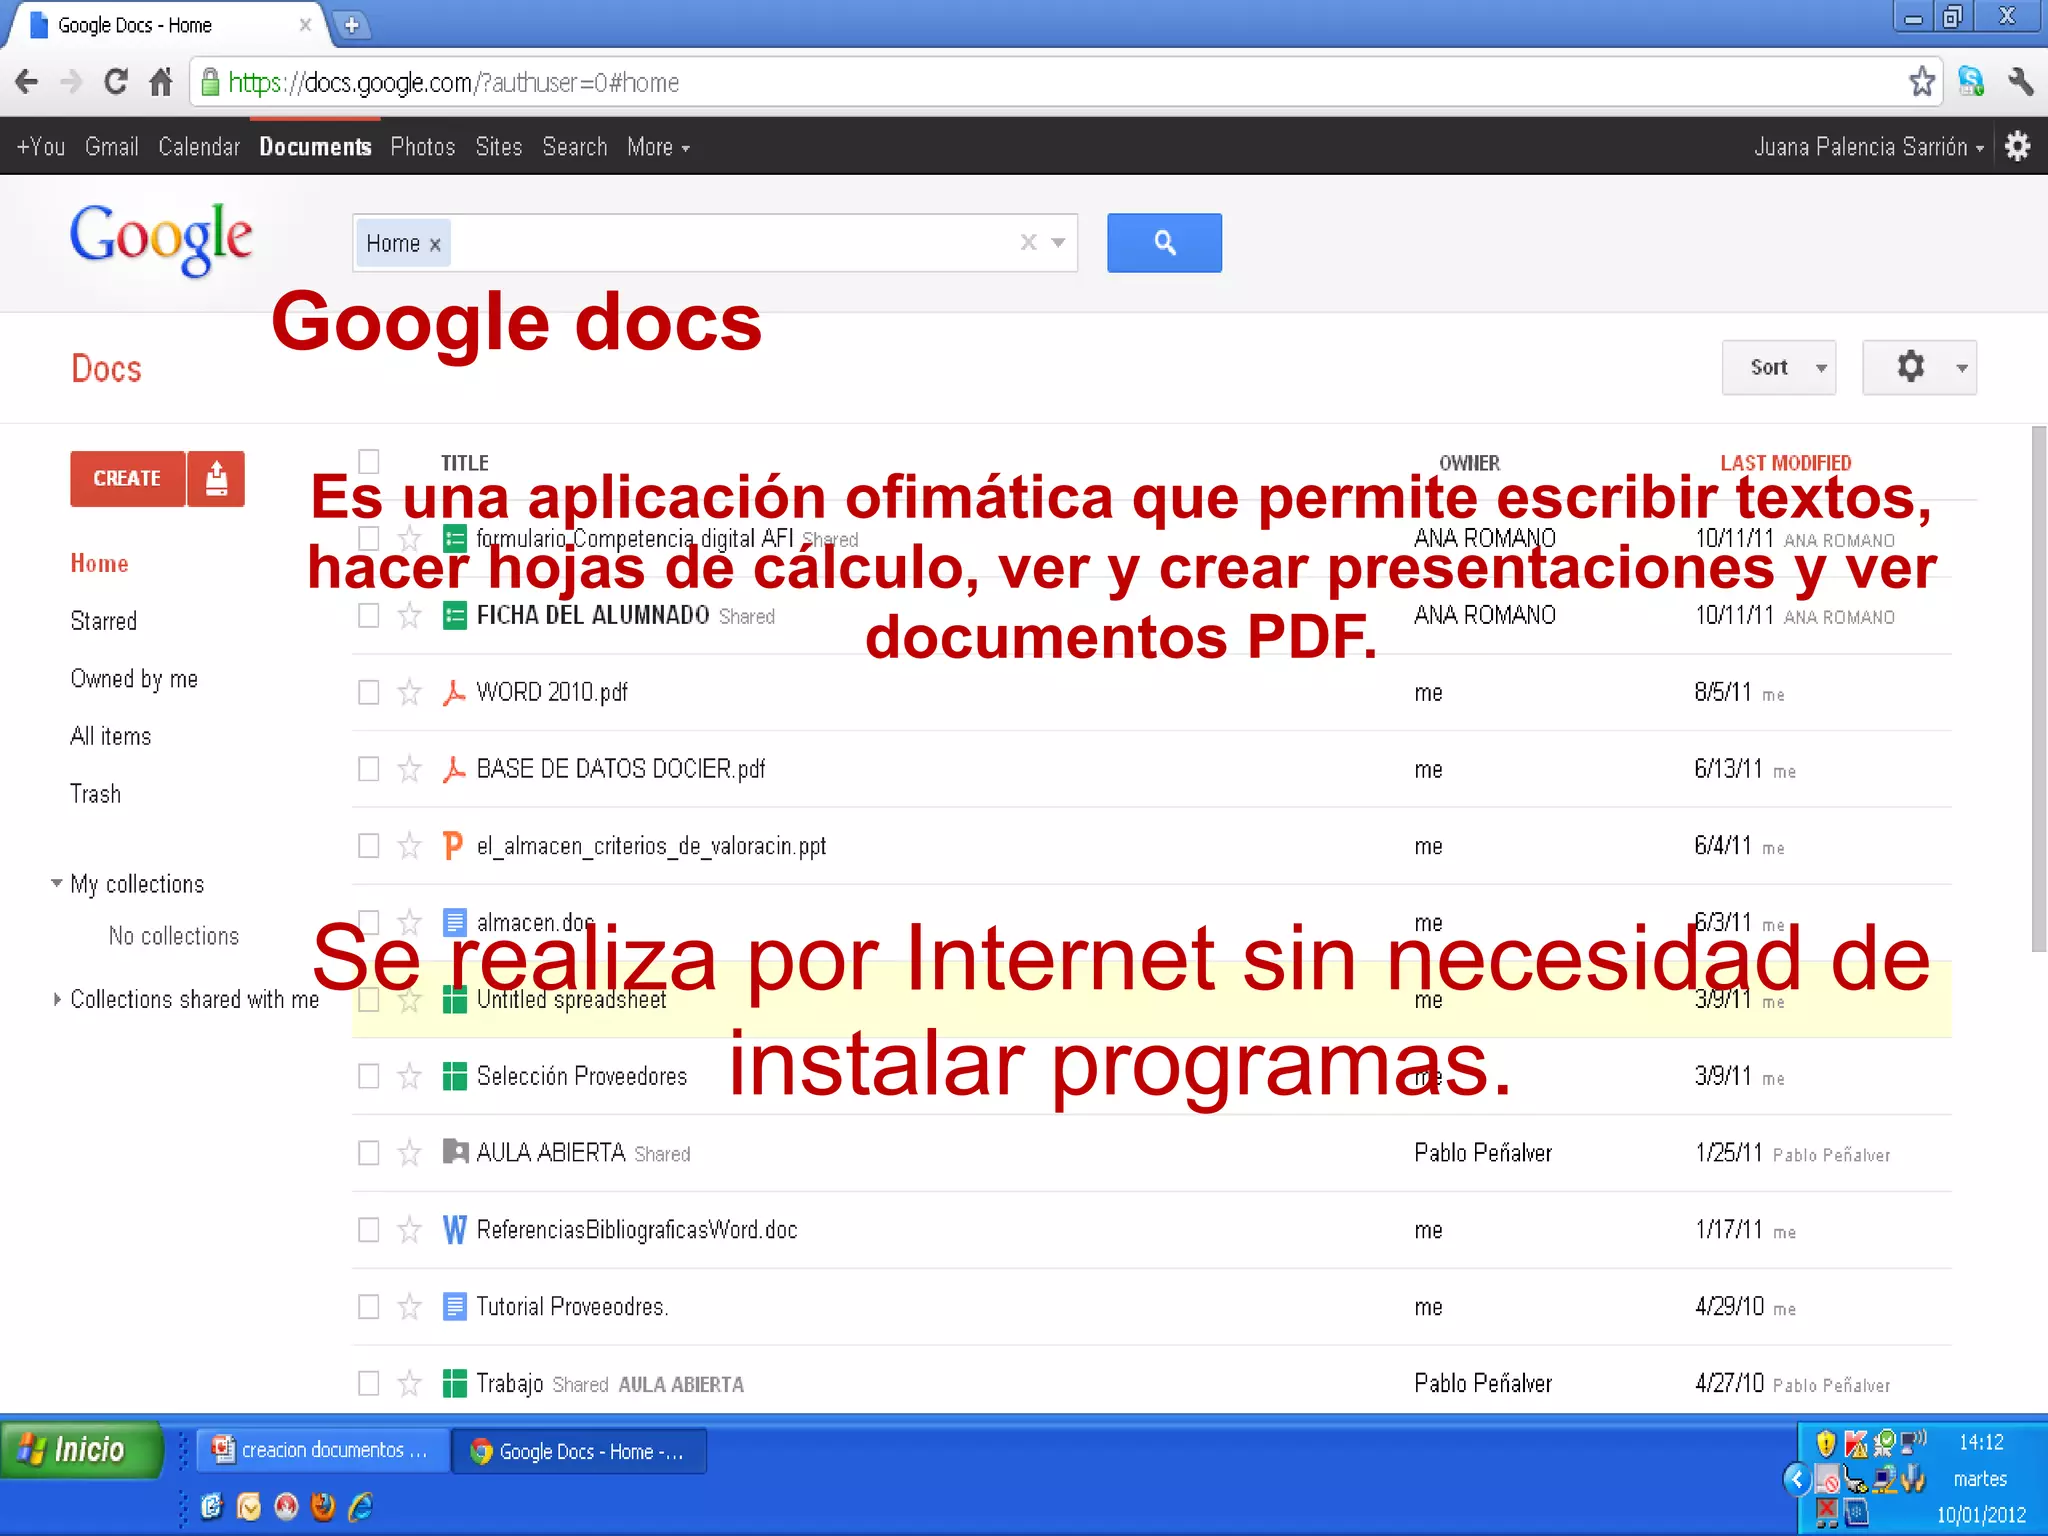Check the Selección Proveedores checkbox

[369, 1076]
